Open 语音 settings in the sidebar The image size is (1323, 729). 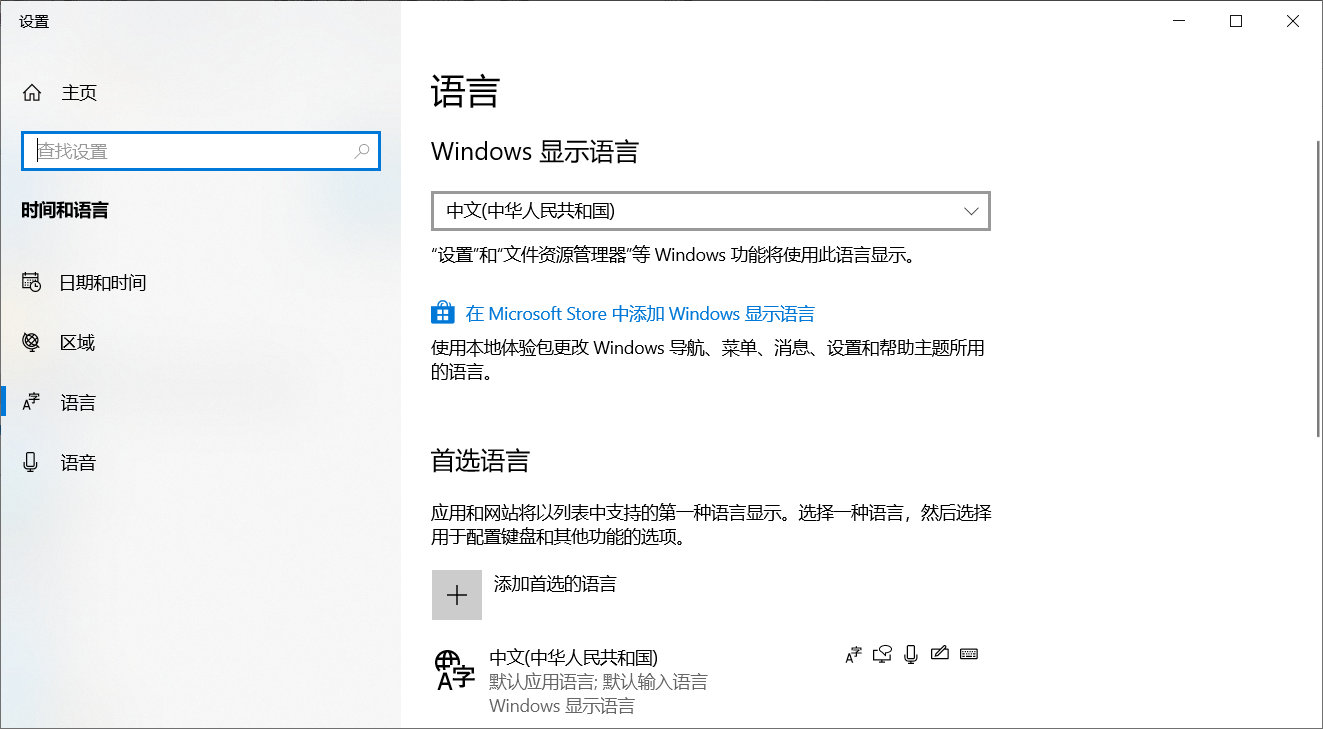point(30,461)
